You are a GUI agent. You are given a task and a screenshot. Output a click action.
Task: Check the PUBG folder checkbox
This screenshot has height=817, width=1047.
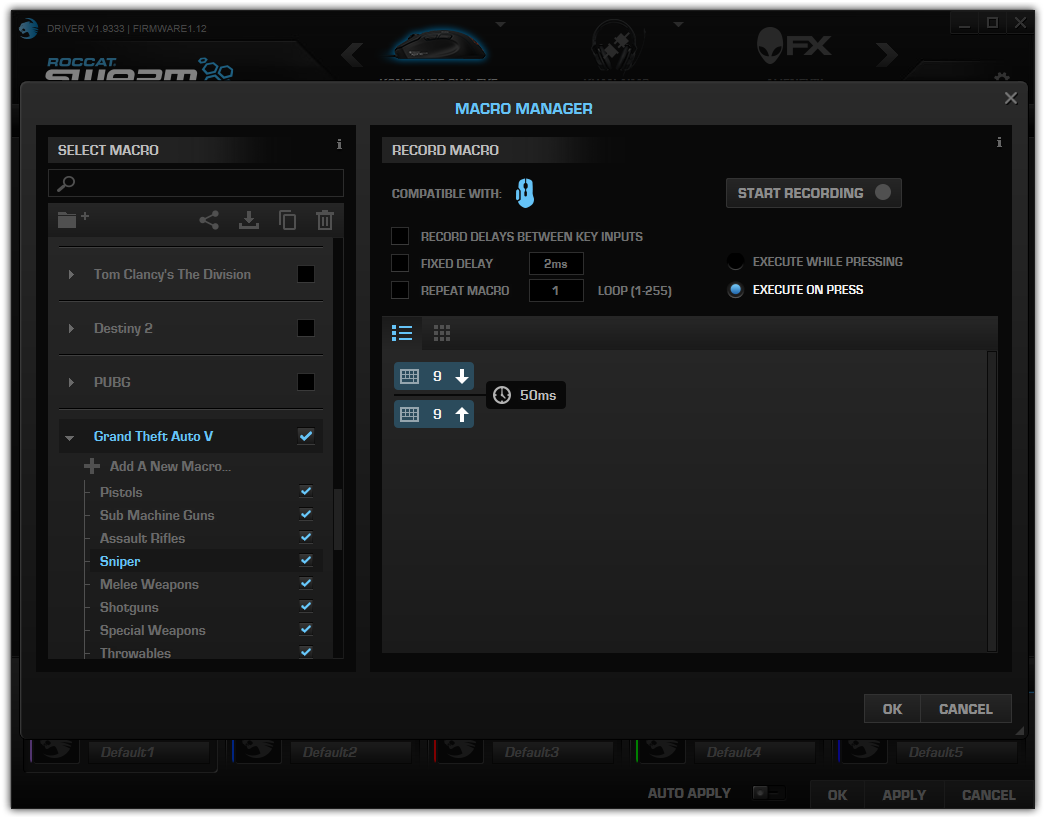[306, 382]
